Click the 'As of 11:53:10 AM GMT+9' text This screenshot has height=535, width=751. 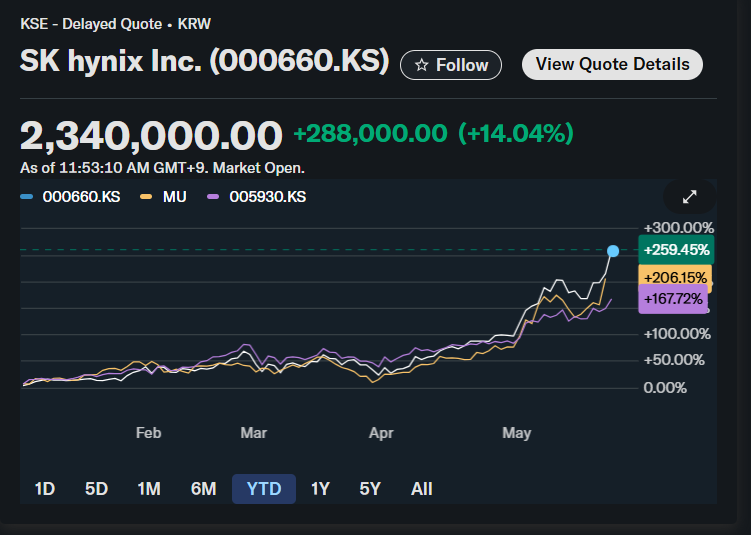click(114, 168)
